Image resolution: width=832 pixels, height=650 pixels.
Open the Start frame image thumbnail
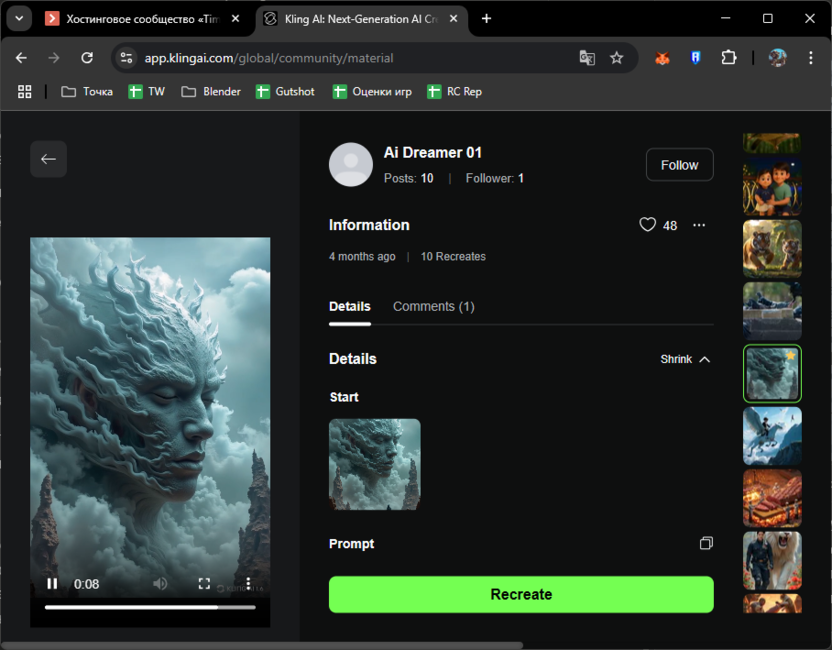pos(375,464)
